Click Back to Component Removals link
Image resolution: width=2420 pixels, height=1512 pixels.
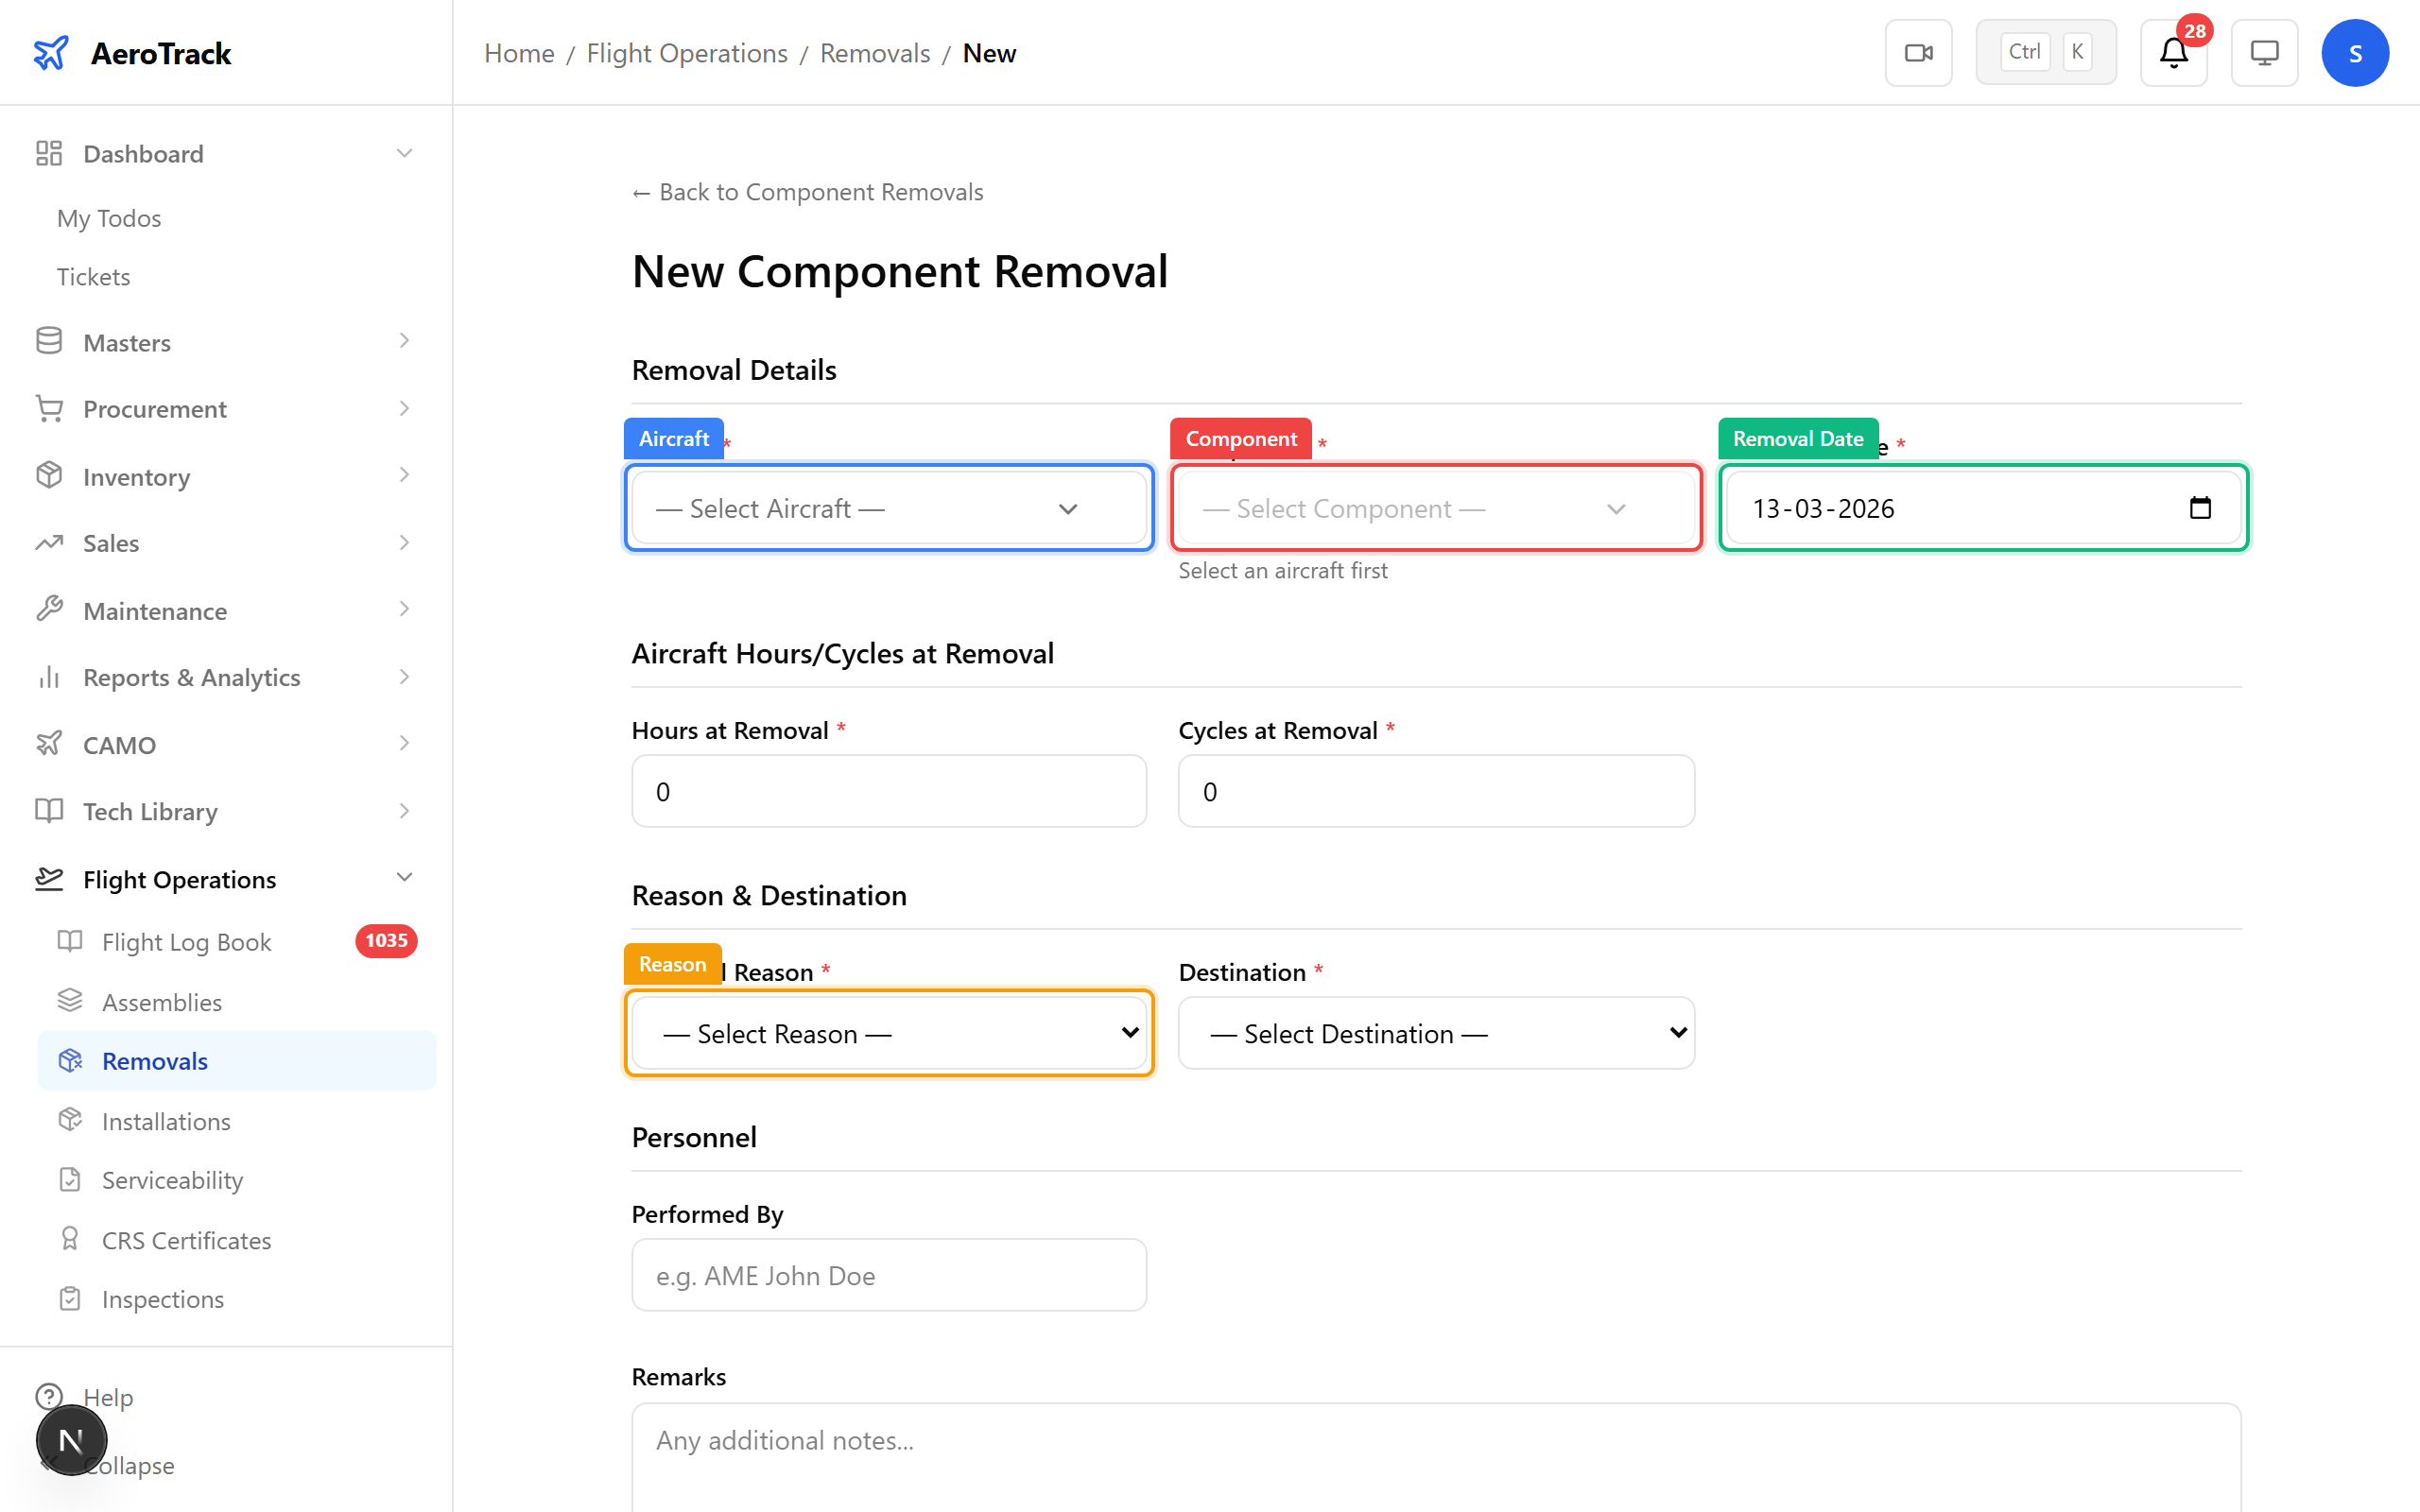tap(808, 191)
